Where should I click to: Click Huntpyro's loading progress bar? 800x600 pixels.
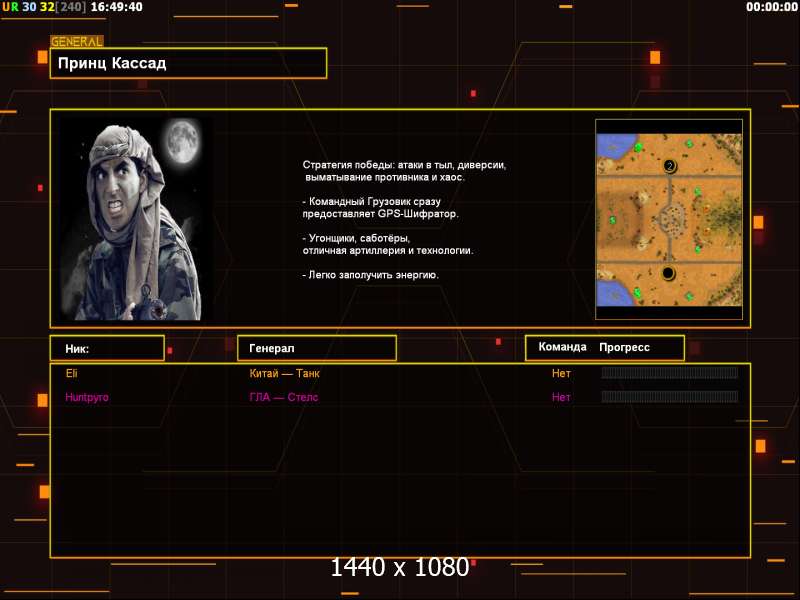[669, 397]
